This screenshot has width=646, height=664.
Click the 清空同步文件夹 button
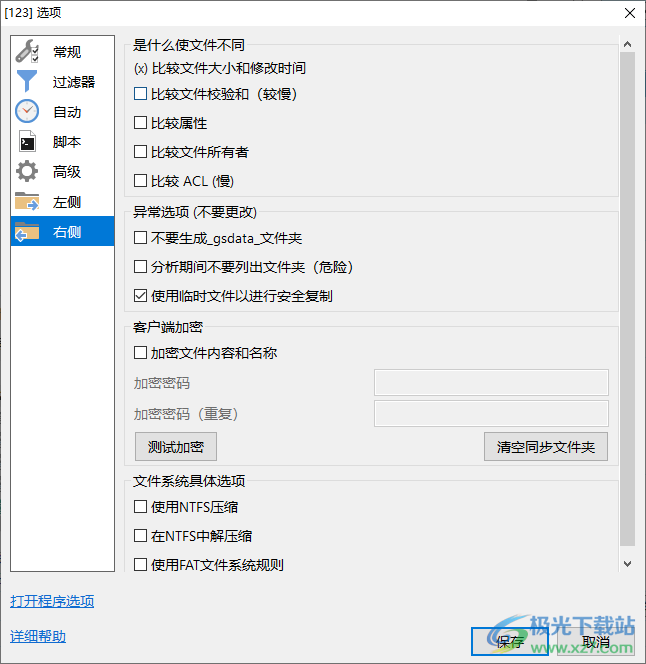click(x=546, y=447)
